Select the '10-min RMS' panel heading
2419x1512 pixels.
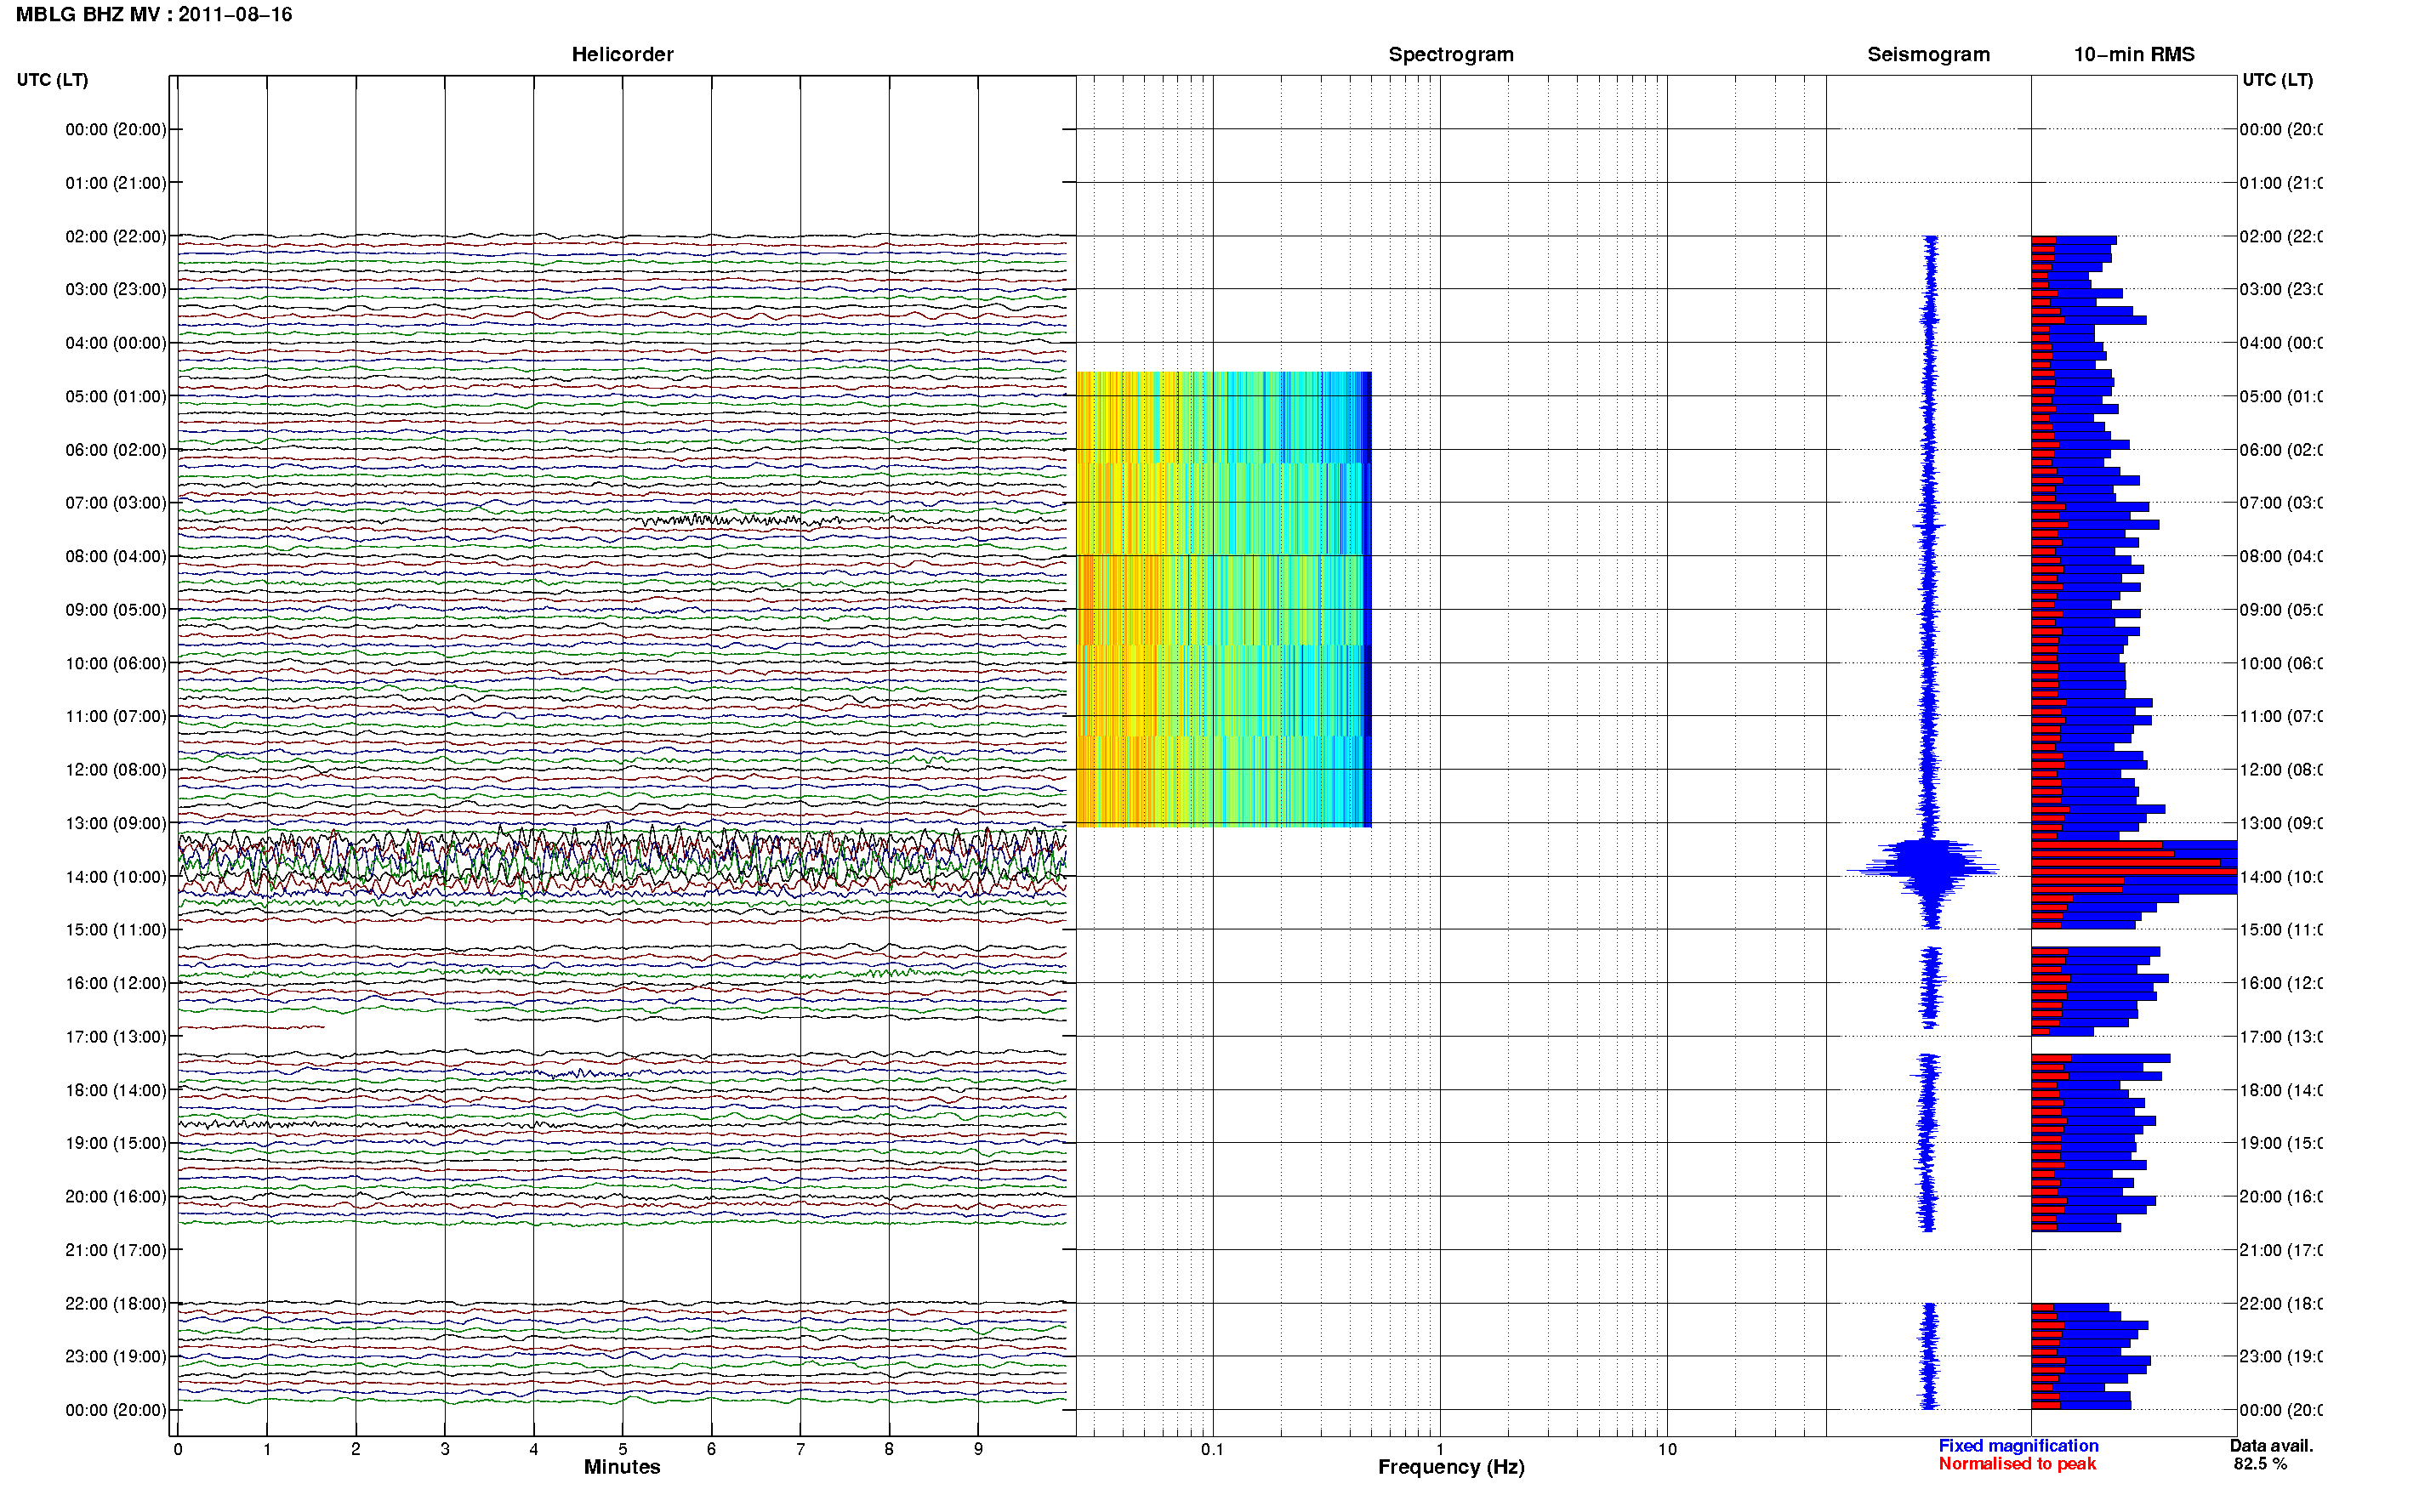[x=2133, y=55]
